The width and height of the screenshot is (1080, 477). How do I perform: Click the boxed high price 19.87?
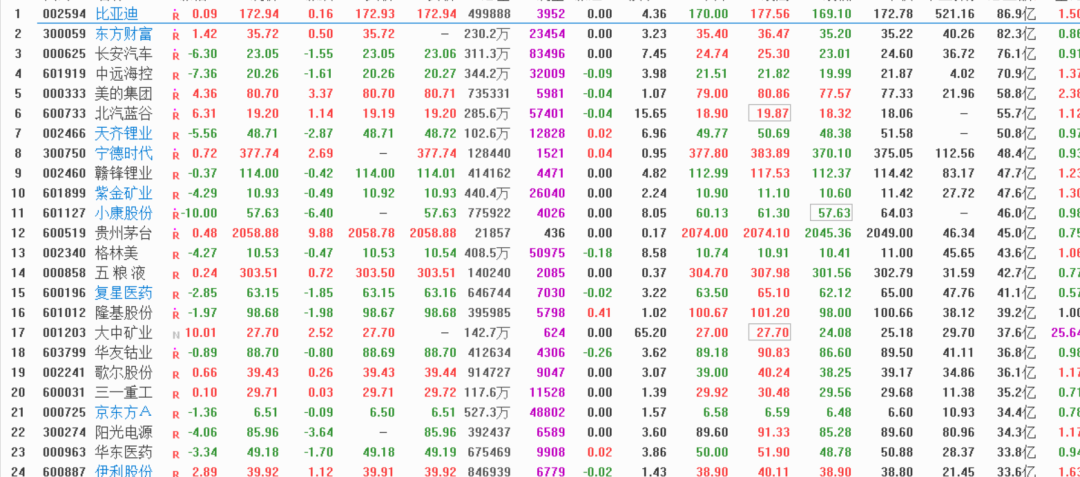click(770, 114)
